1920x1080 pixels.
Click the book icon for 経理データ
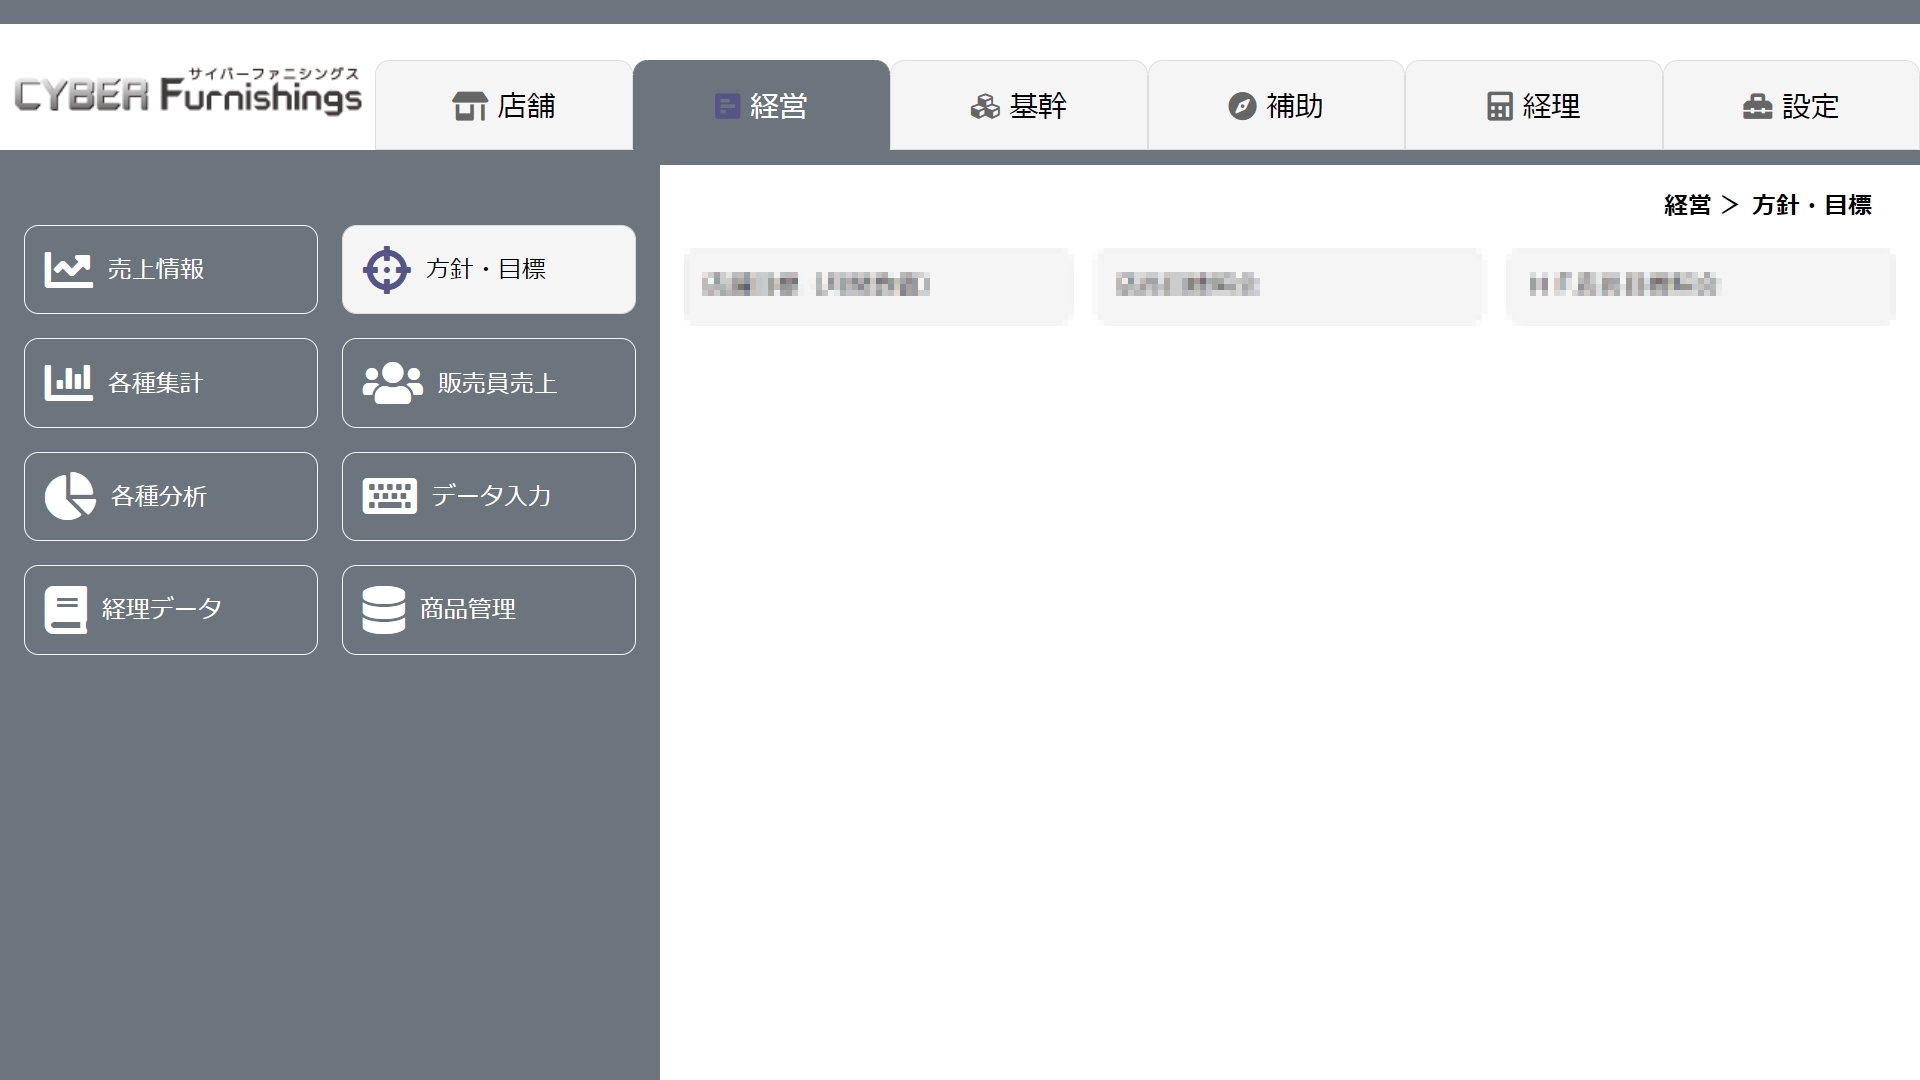66,610
